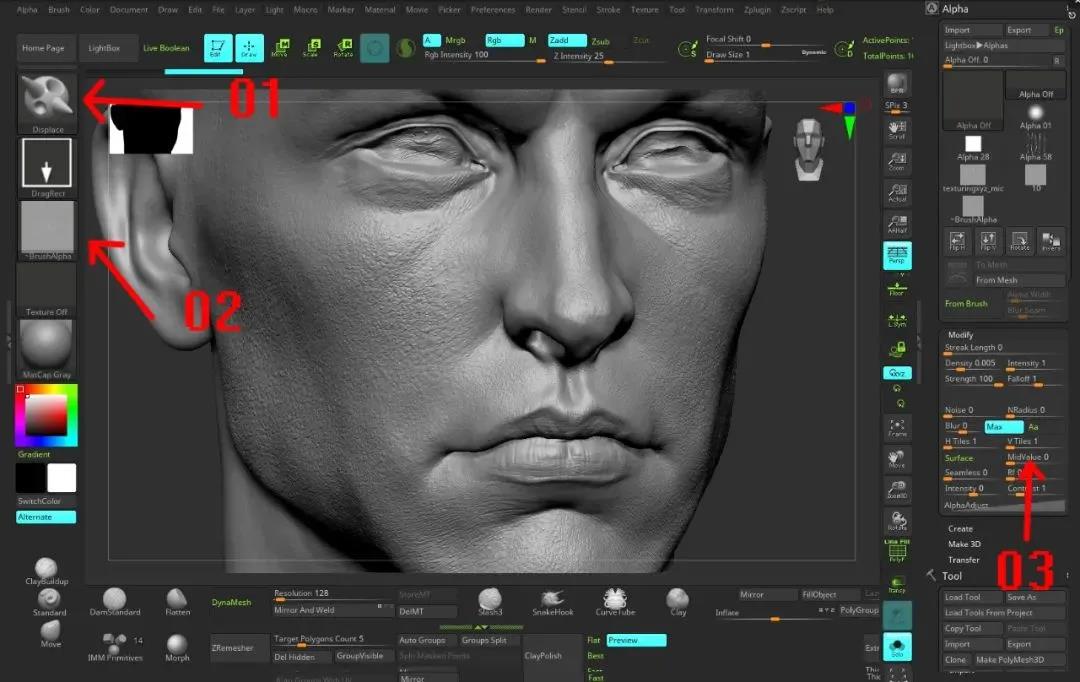The height and width of the screenshot is (682, 1080).
Task: Toggle Perspective view button
Action: pyautogui.click(x=897, y=256)
